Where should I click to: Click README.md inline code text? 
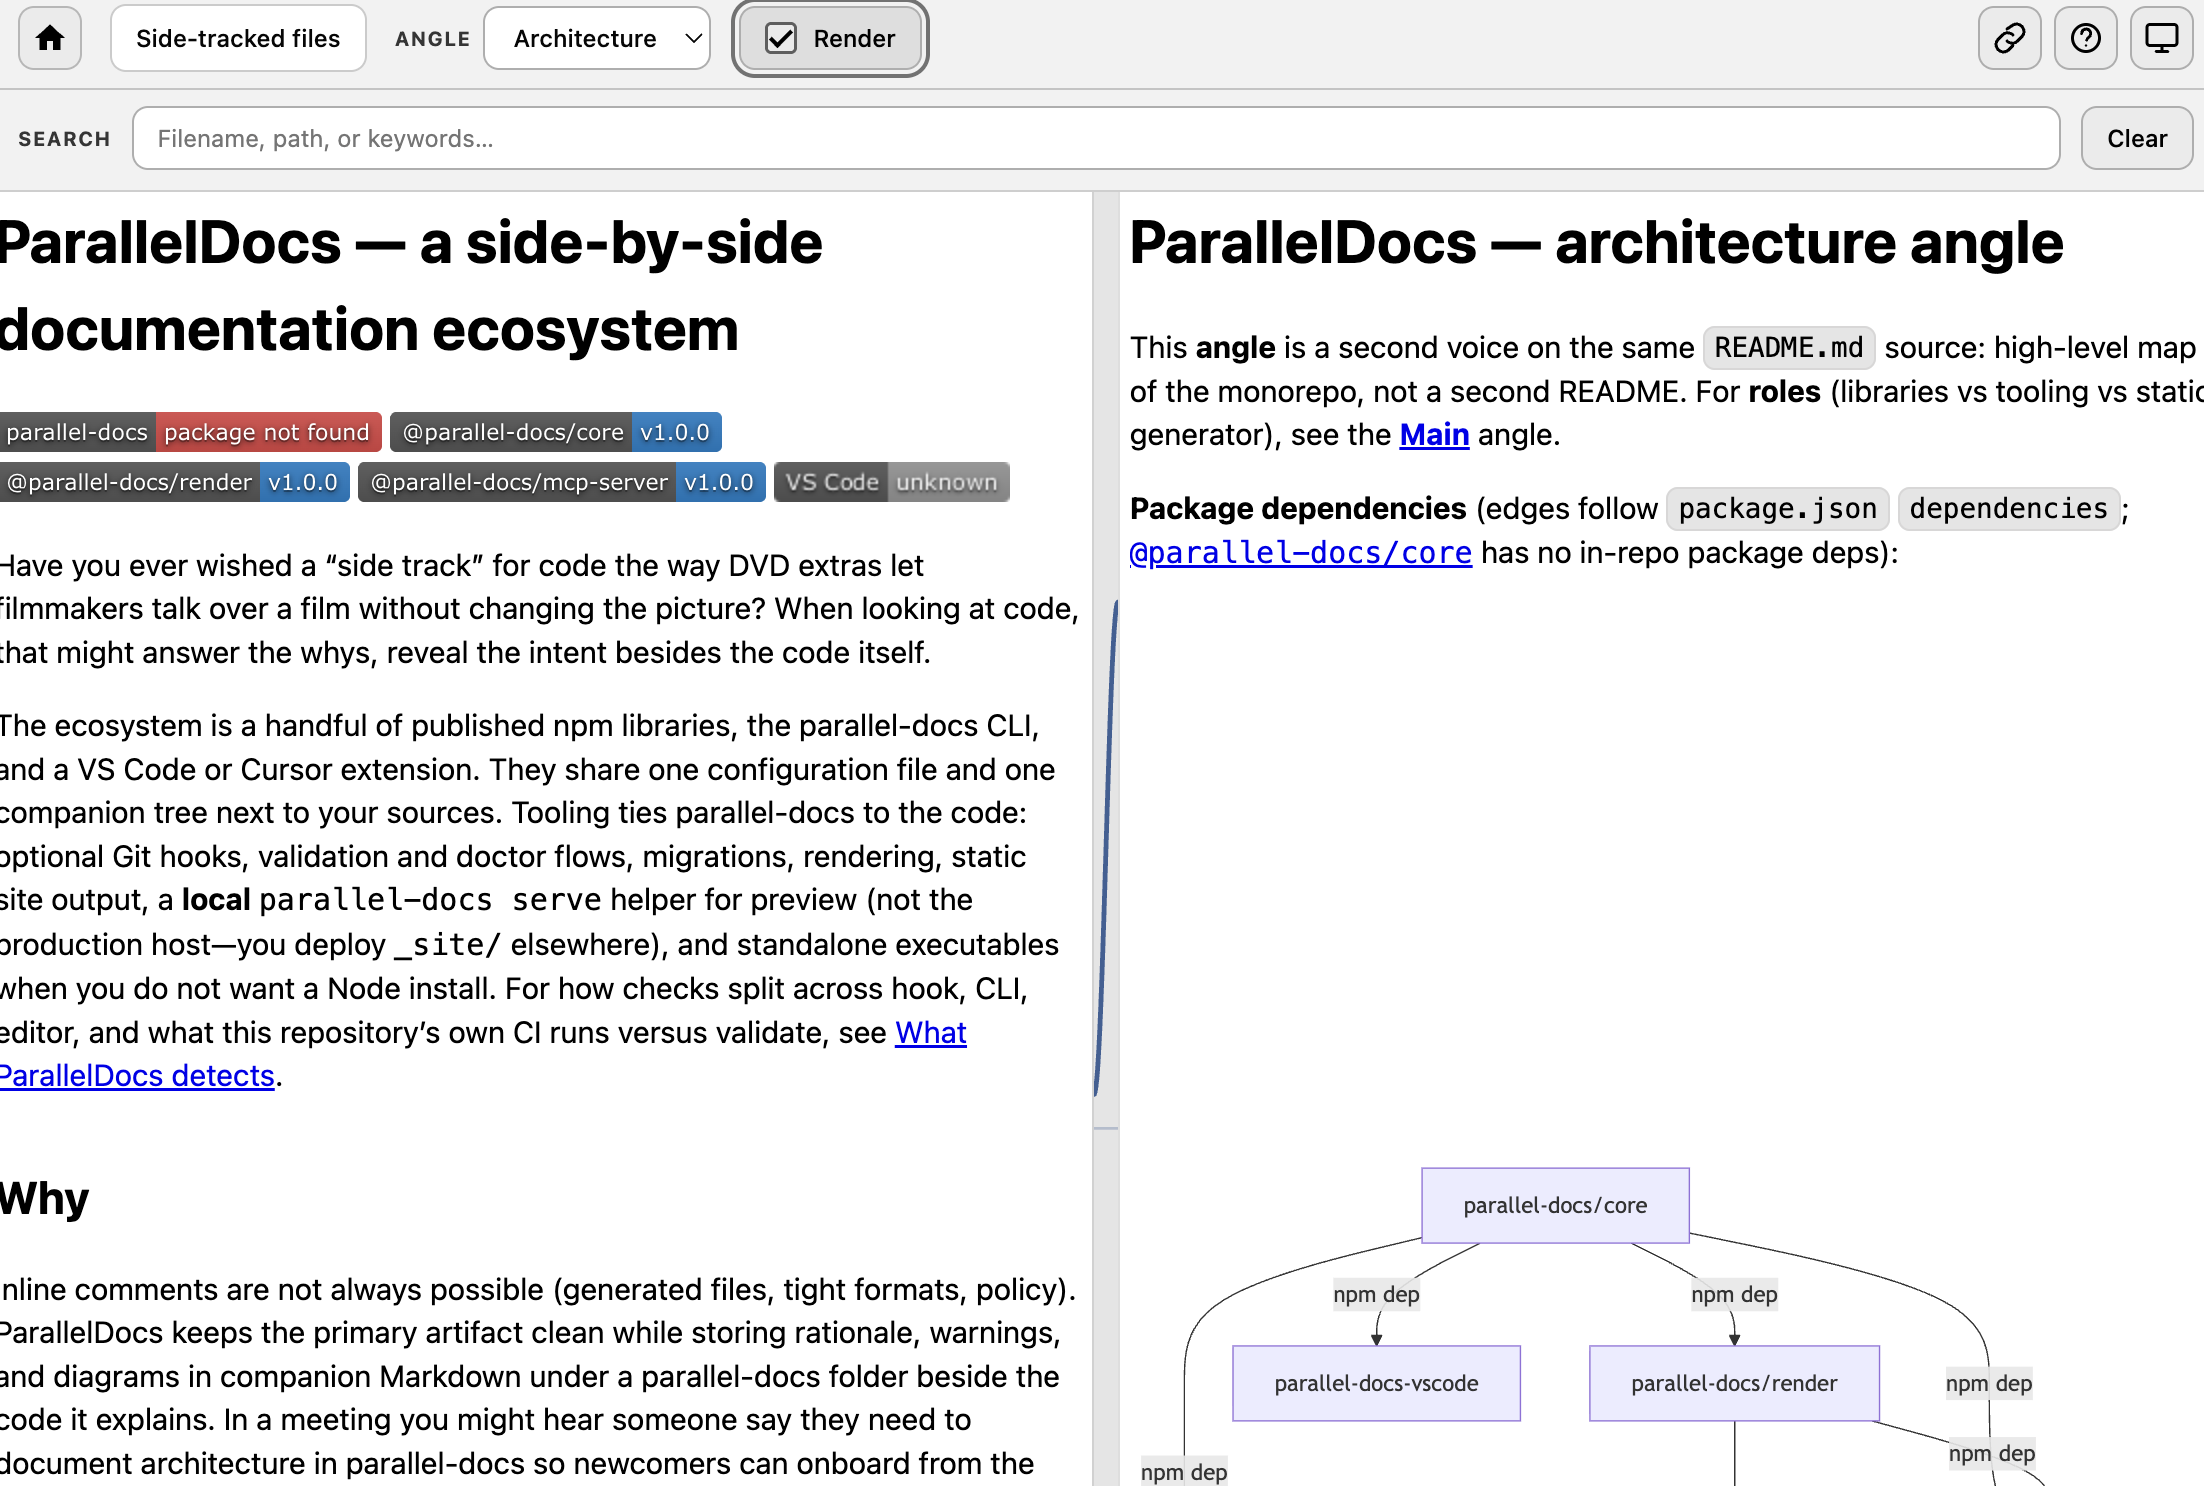pos(1789,347)
